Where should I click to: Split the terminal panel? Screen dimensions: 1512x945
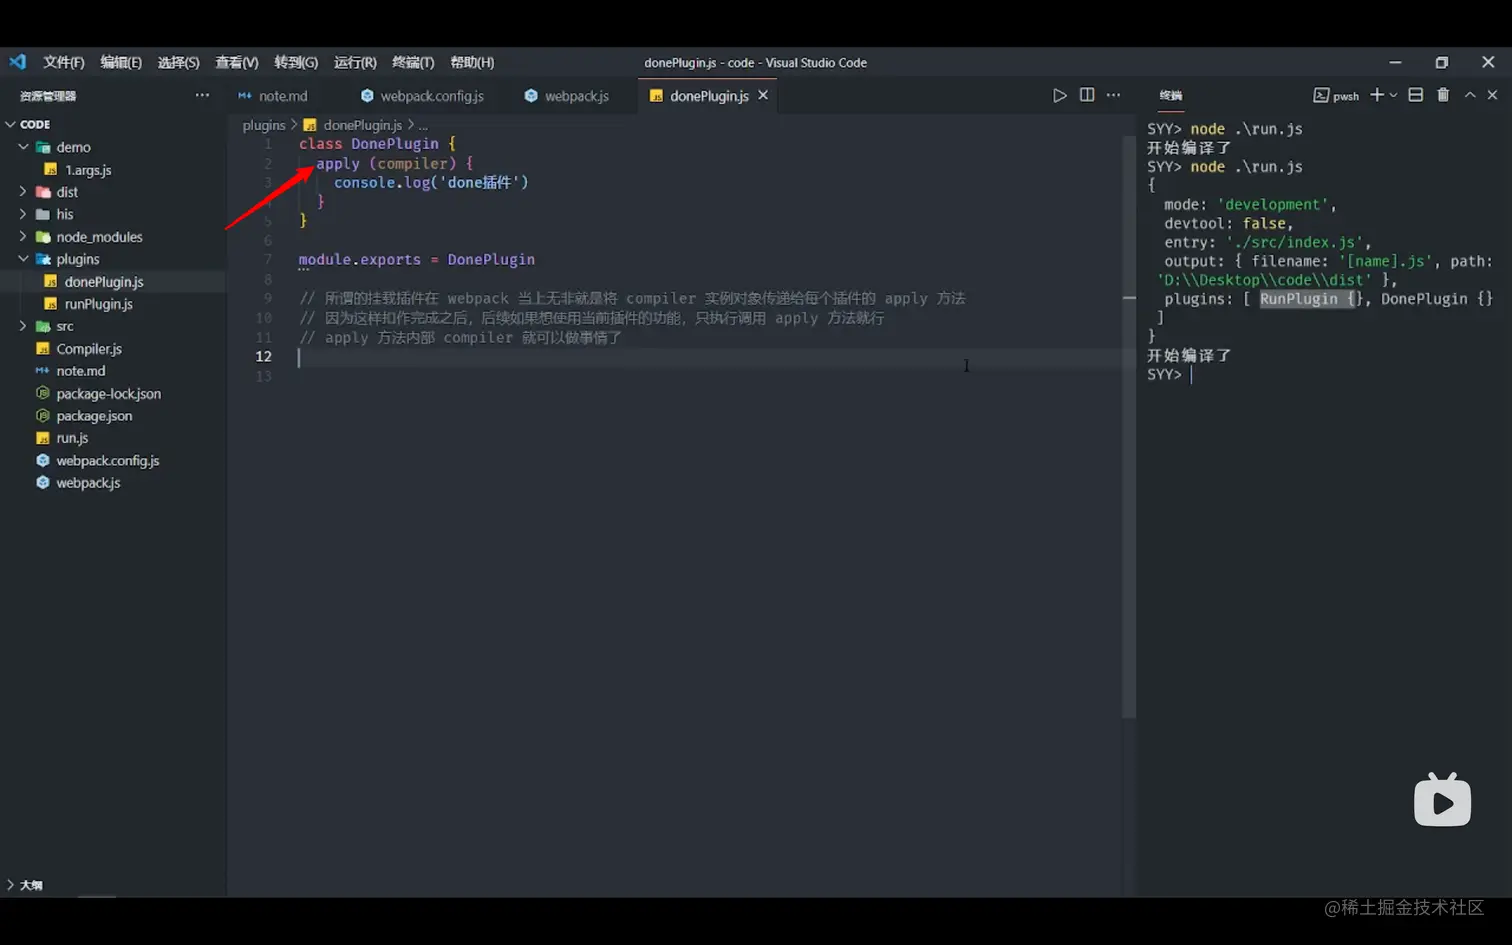pos(1416,95)
